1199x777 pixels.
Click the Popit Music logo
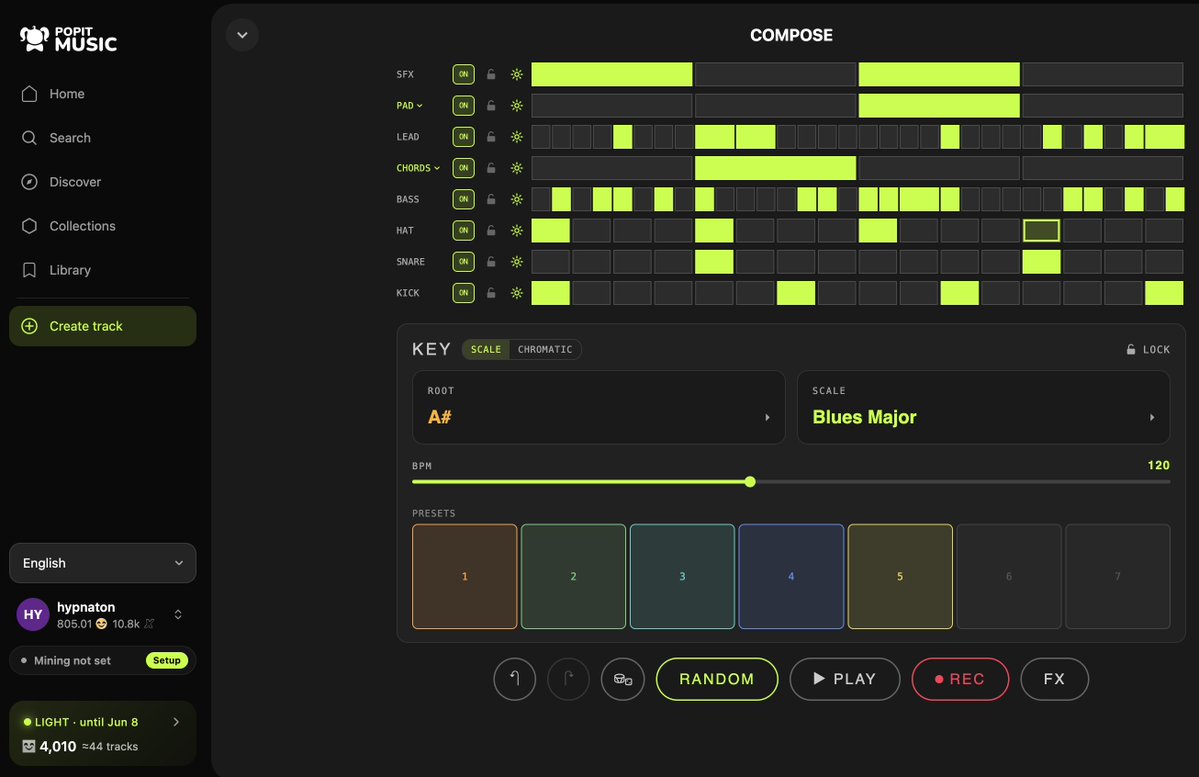click(x=68, y=39)
